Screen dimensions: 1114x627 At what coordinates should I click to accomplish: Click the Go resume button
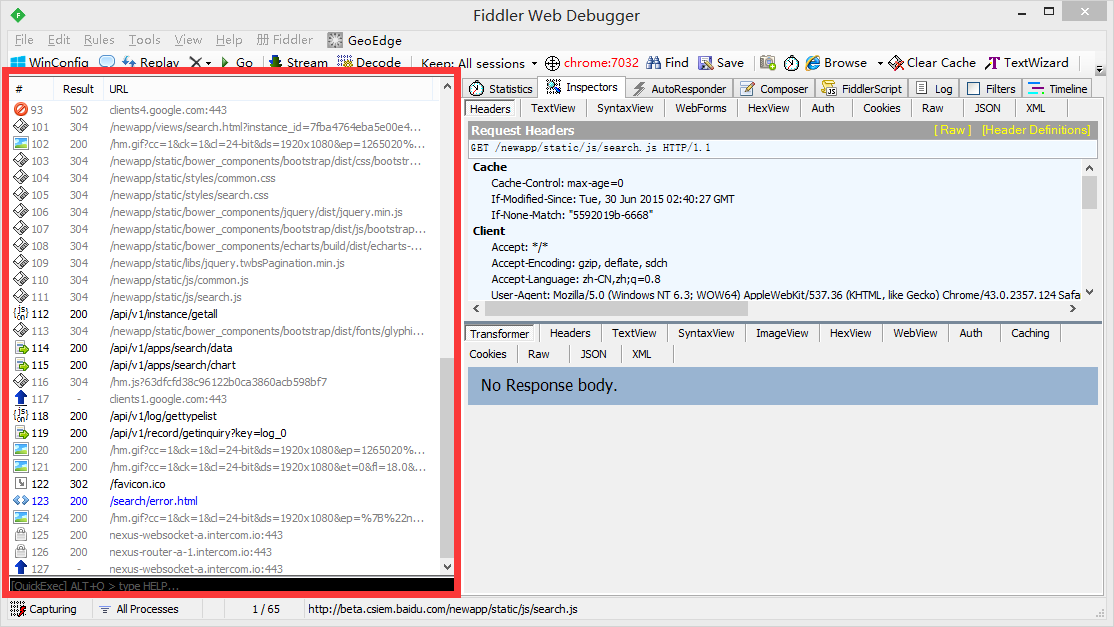pos(237,62)
